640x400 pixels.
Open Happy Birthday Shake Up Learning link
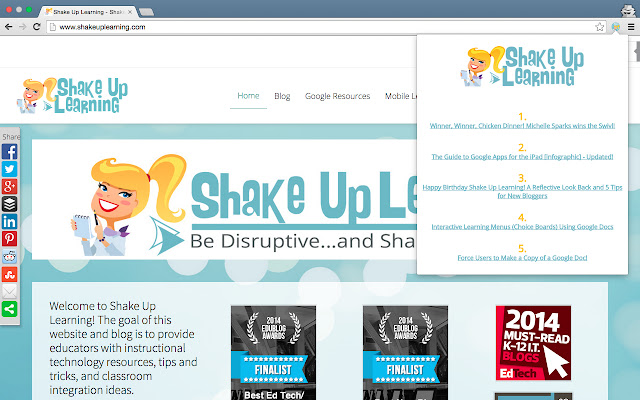[x=522, y=191]
